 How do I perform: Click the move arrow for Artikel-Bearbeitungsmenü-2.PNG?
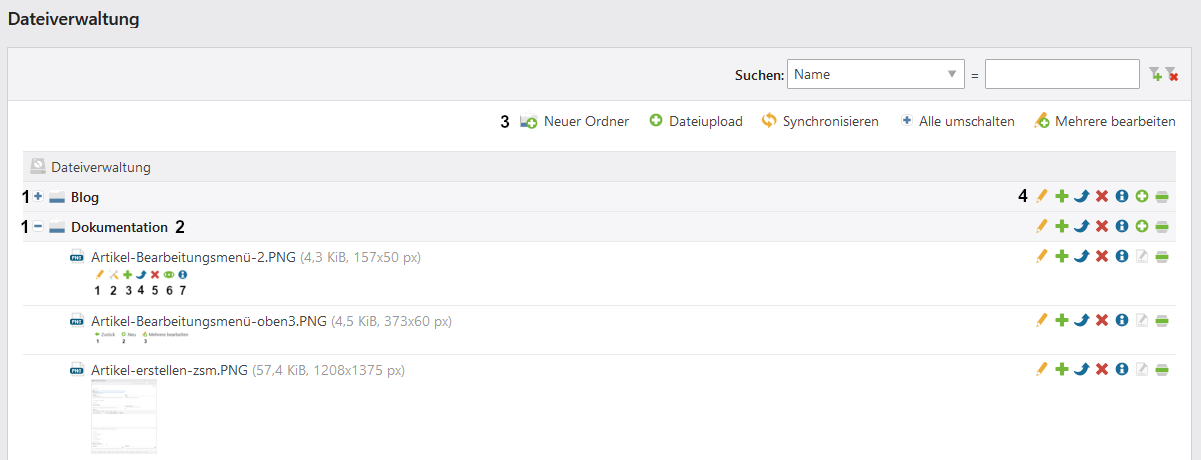(x=1081, y=257)
